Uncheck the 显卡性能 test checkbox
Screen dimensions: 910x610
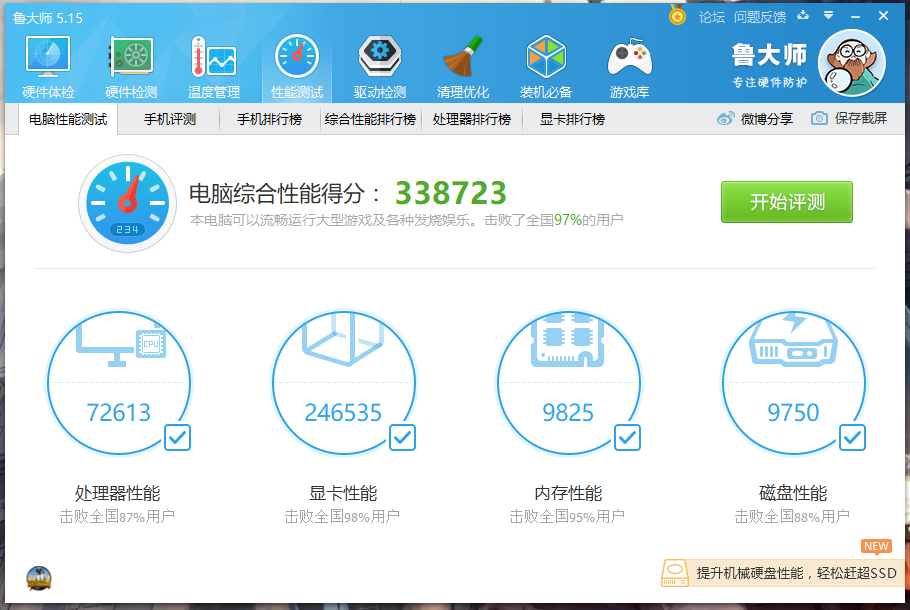(x=402, y=438)
